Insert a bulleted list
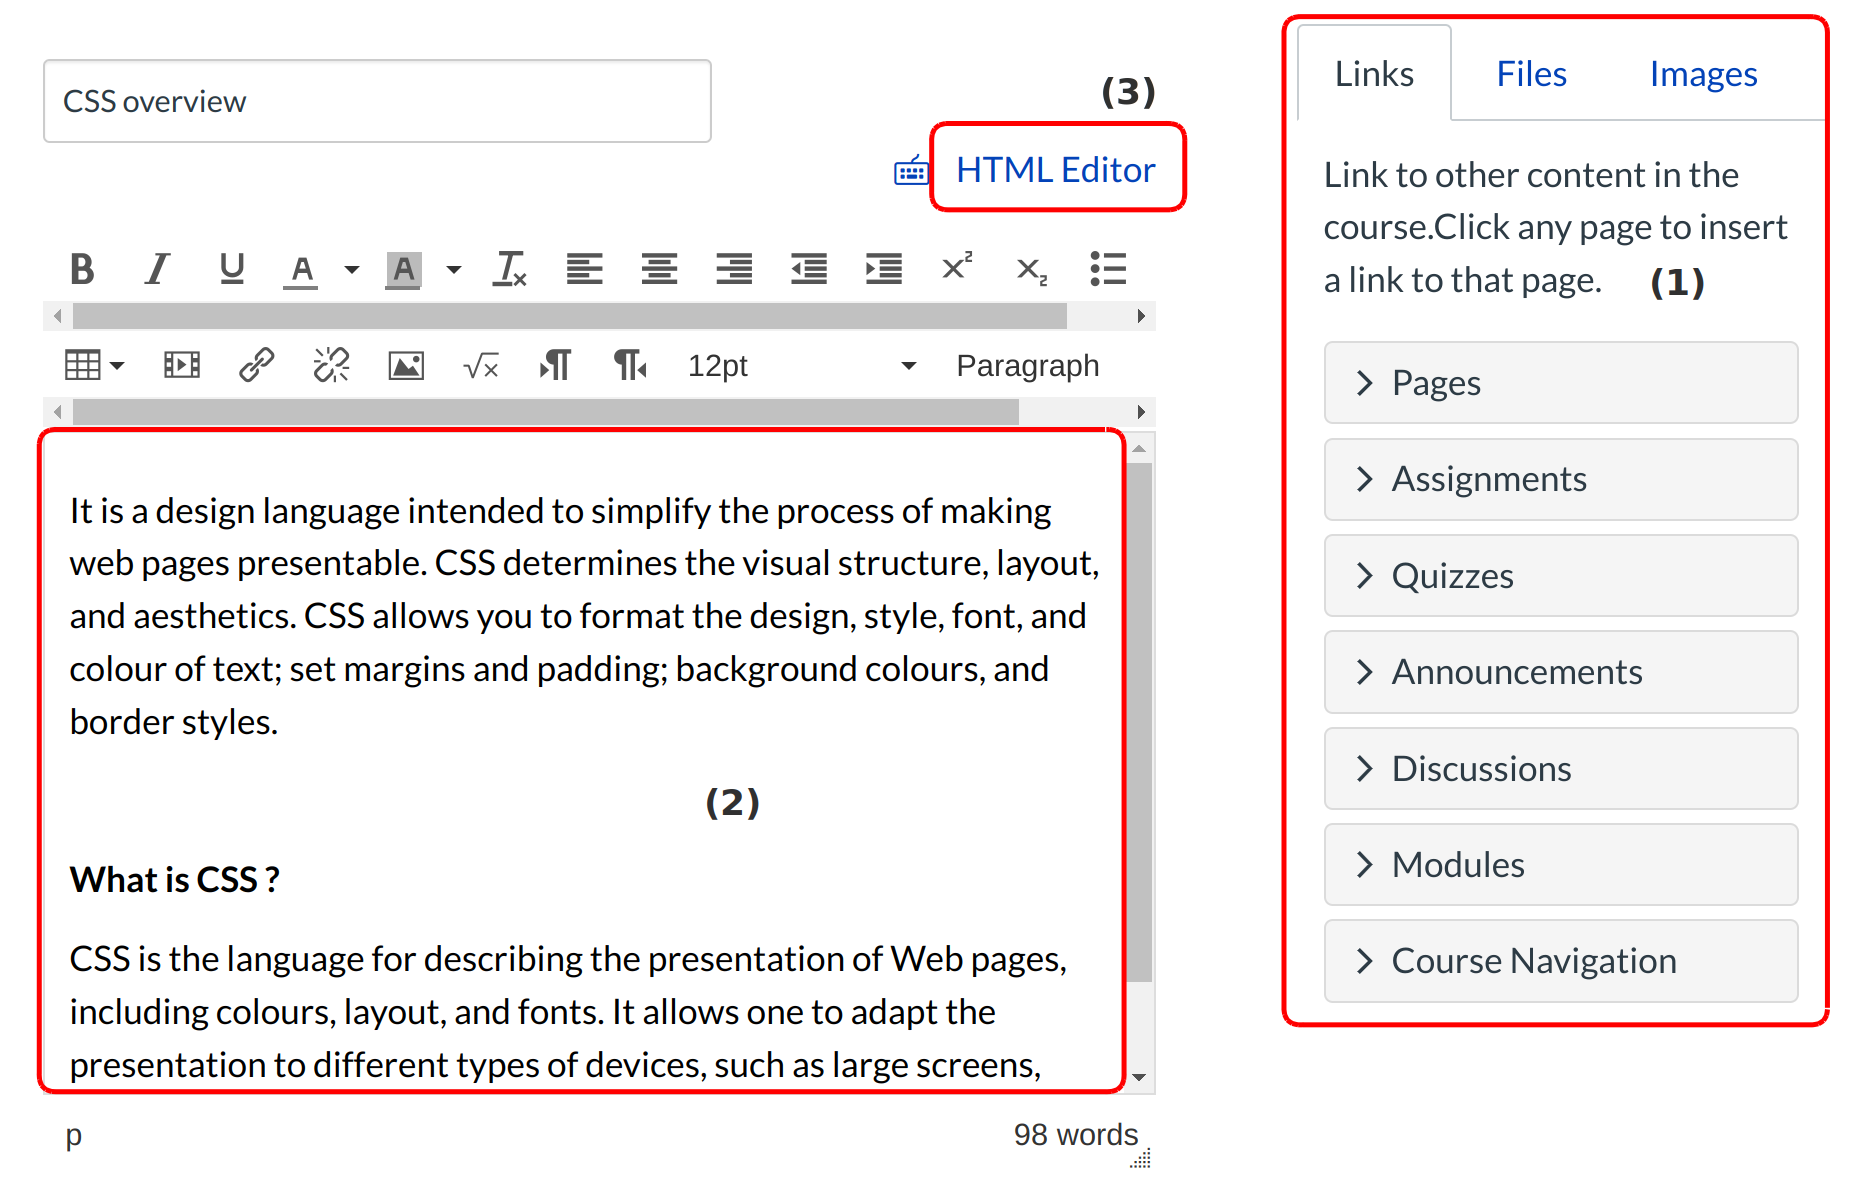Screen dimensions: 1850x1186 [x=1108, y=269]
